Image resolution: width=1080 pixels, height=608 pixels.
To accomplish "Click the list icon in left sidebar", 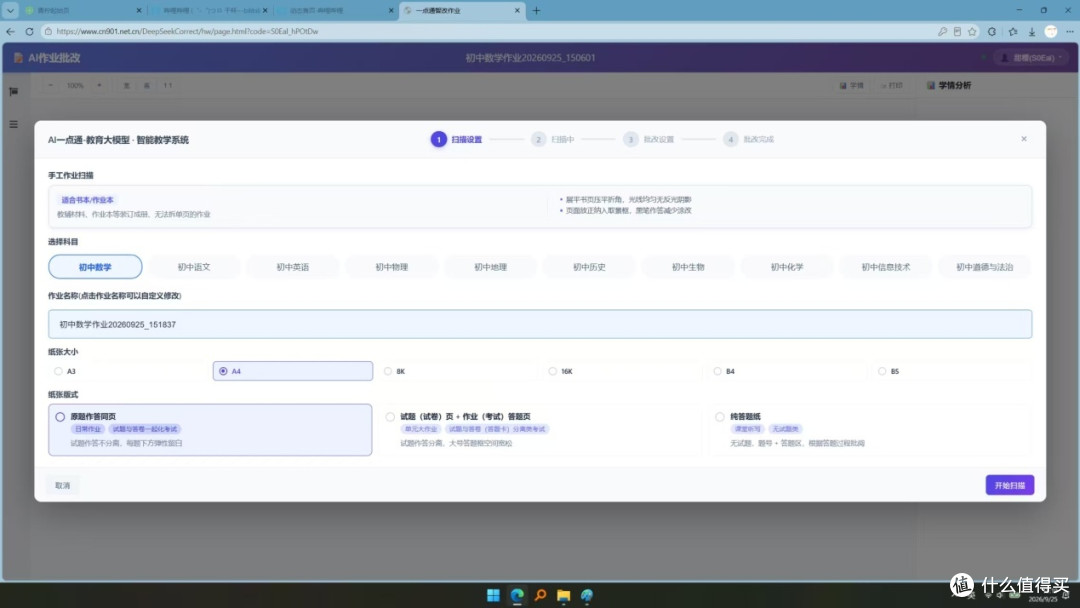I will tap(13, 125).
